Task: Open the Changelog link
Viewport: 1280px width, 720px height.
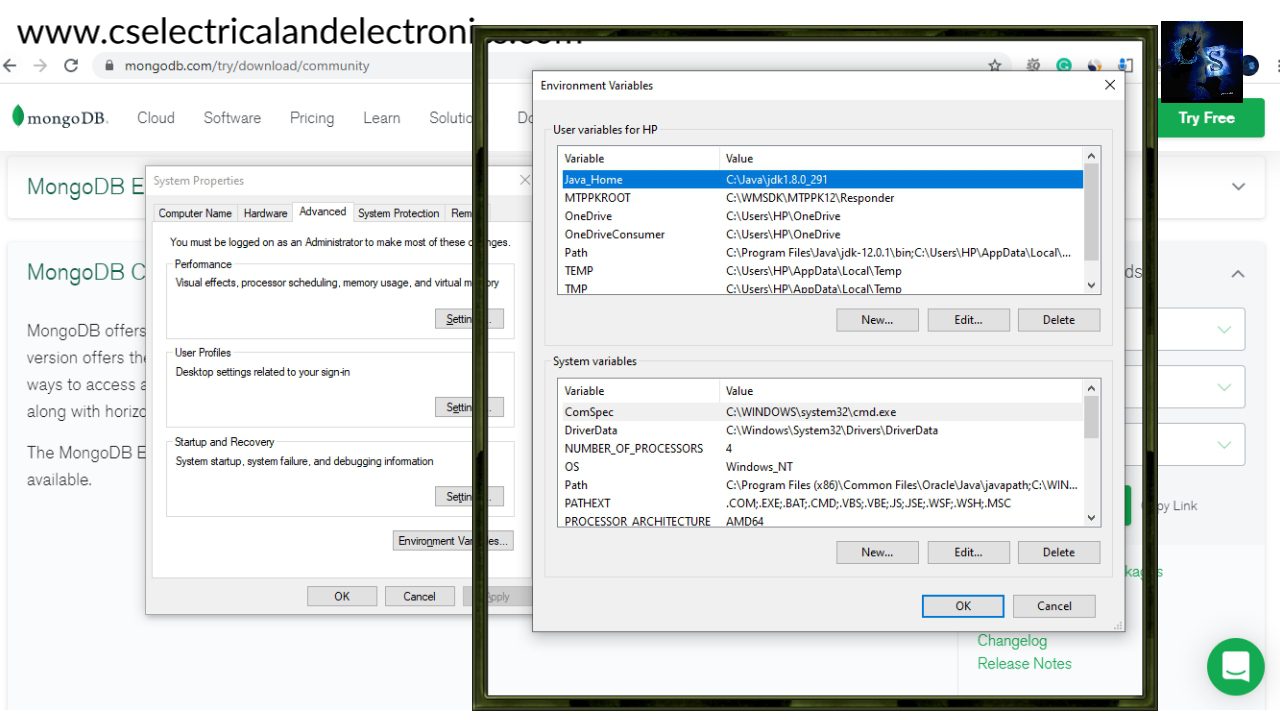Action: (x=1012, y=641)
